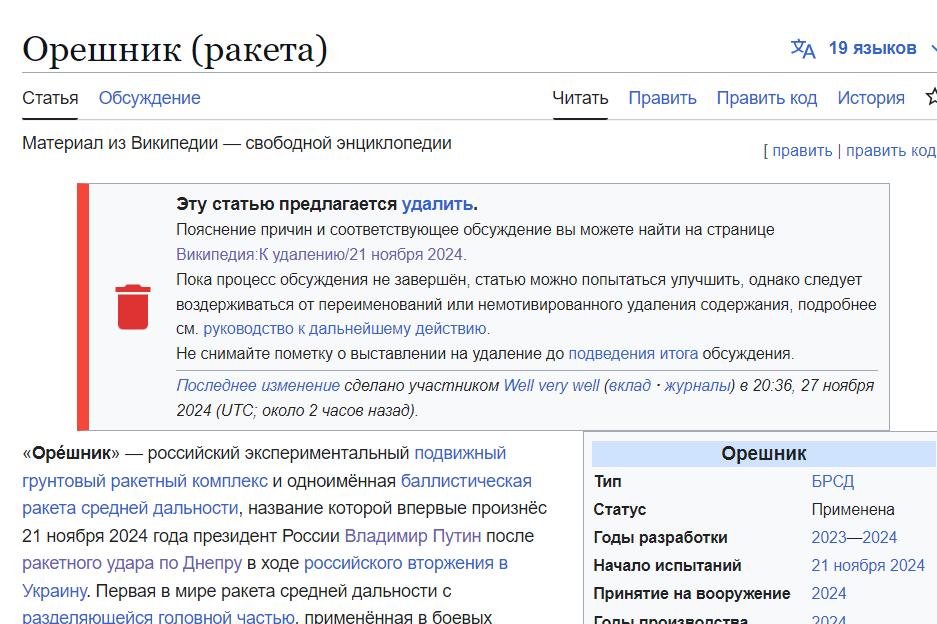Click the section 'править код' link
This screenshot has height=624, width=937.
pyautogui.click(x=891, y=151)
